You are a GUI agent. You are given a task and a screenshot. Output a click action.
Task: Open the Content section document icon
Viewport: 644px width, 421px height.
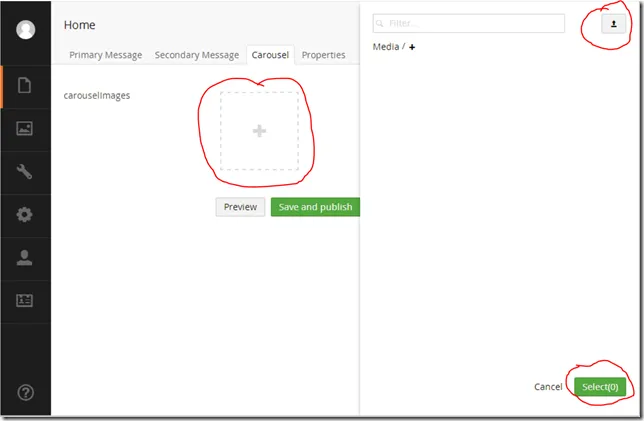pyautogui.click(x=26, y=85)
